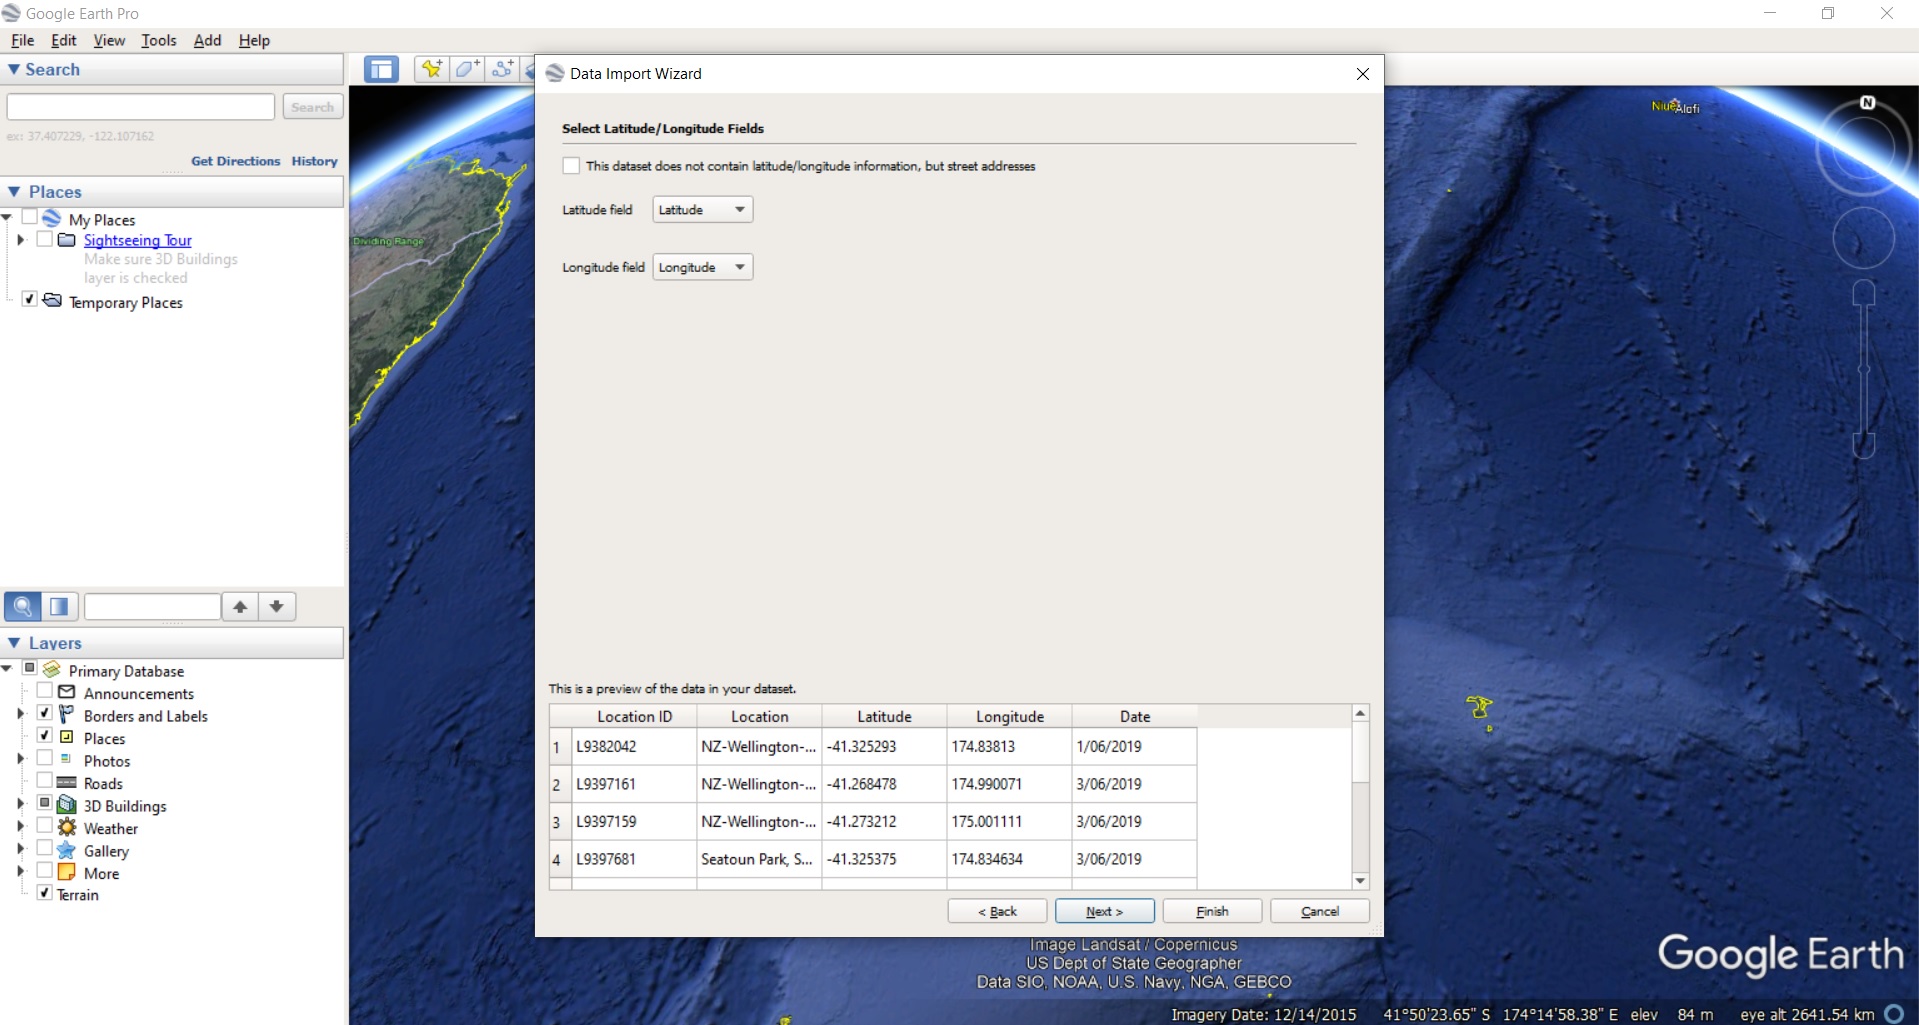Viewport: 1919px width, 1025px height.
Task: Open the Longitude field dropdown
Action: click(702, 267)
